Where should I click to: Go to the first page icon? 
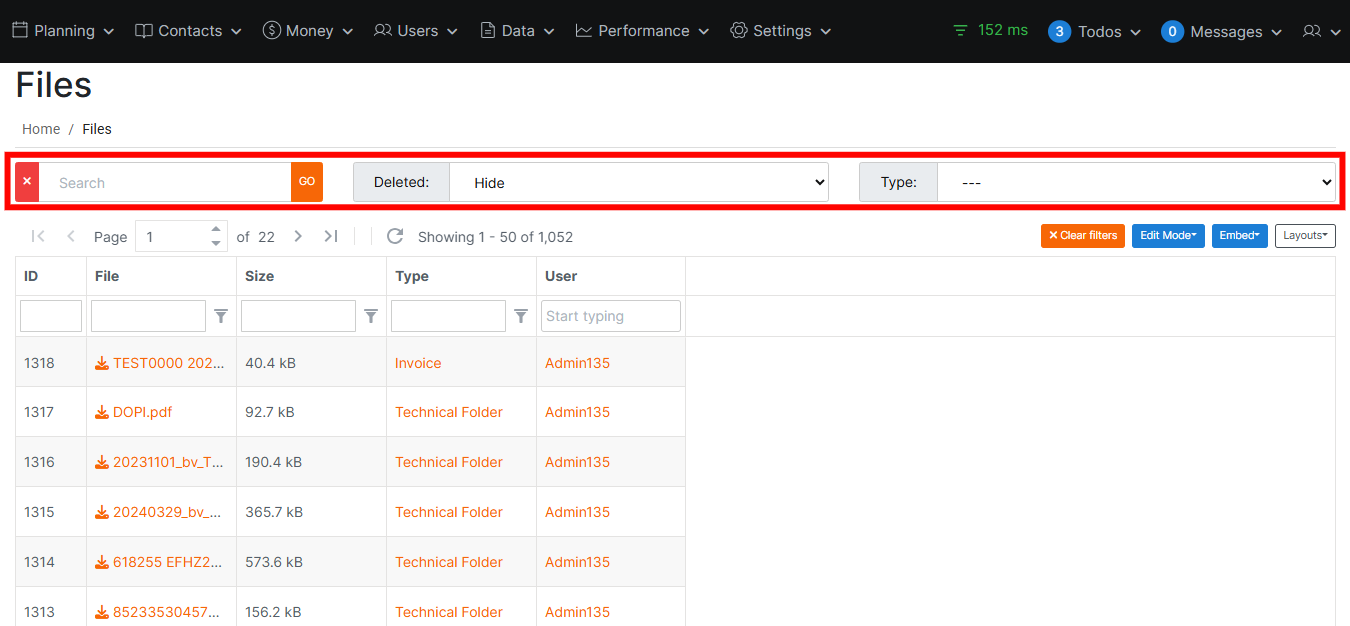point(38,236)
